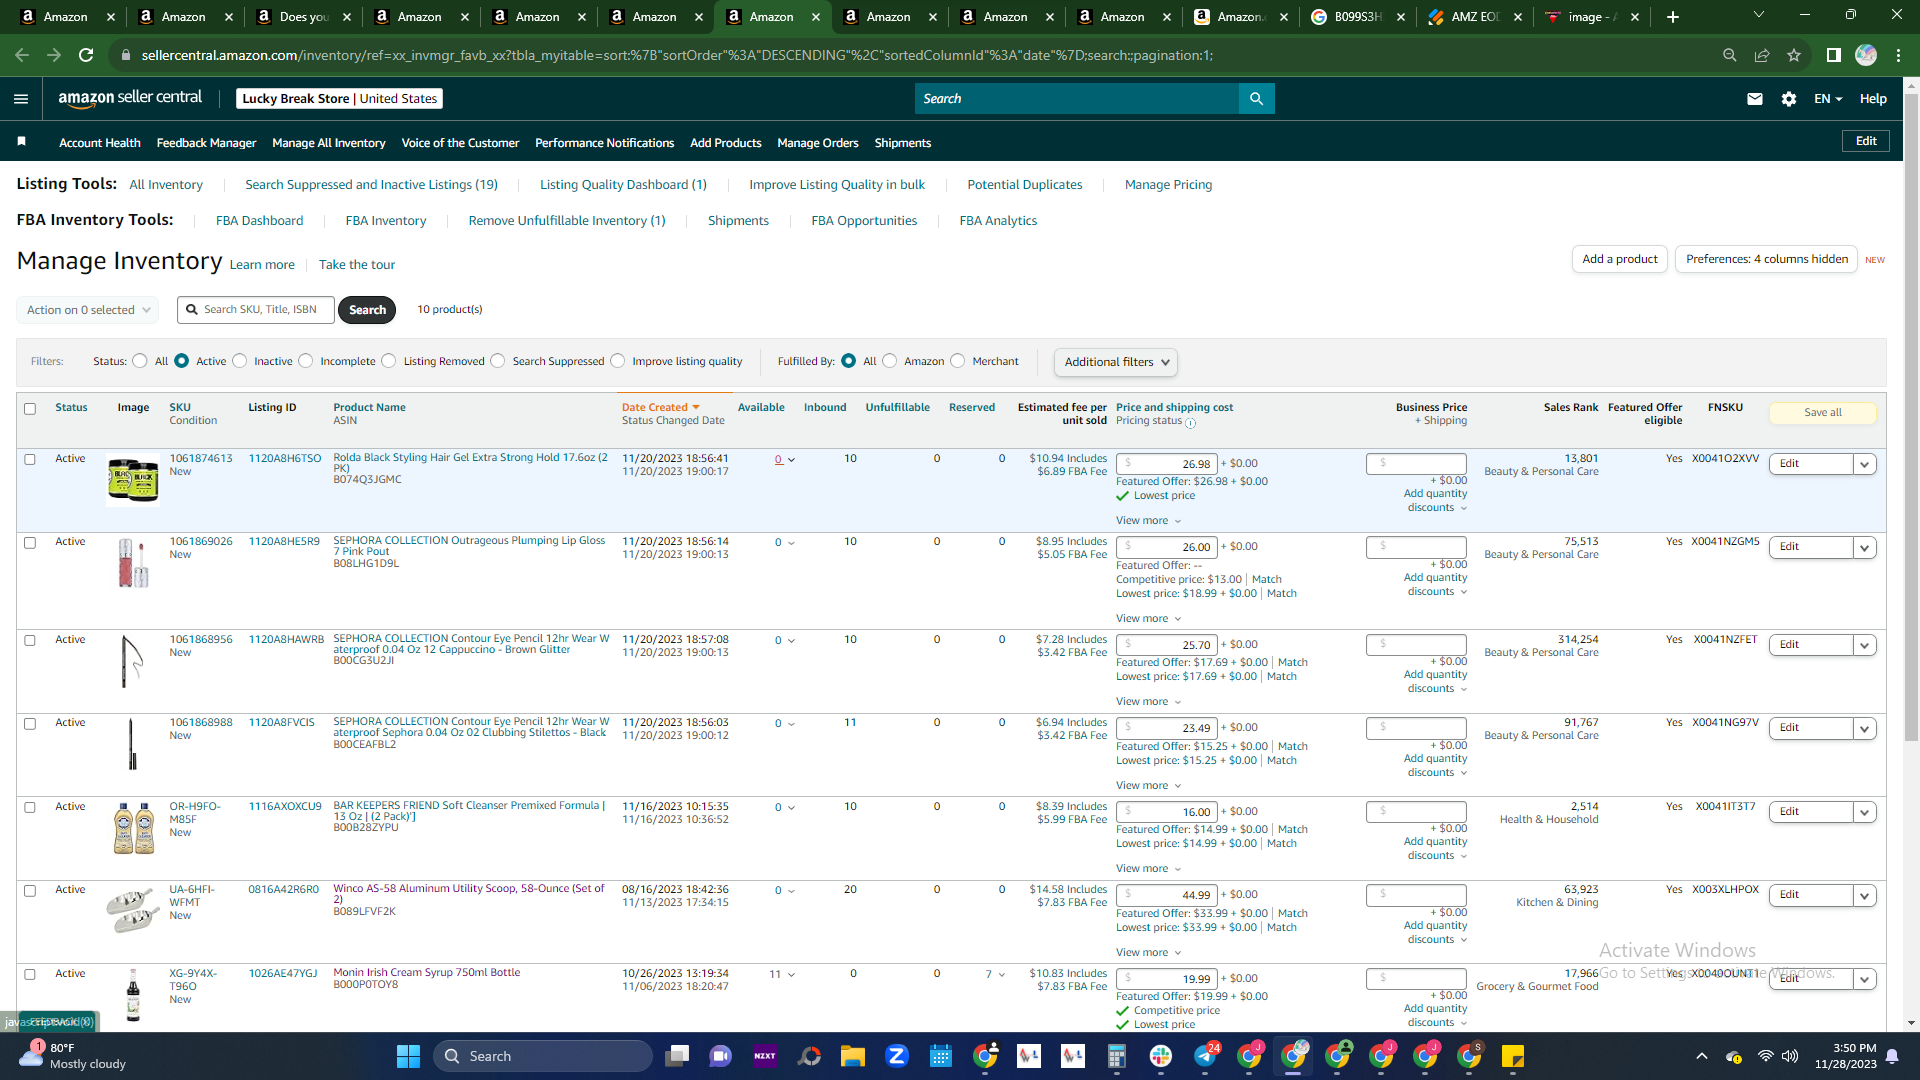Open the Windows Start menu
The height and width of the screenshot is (1080, 1920).
408,1056
